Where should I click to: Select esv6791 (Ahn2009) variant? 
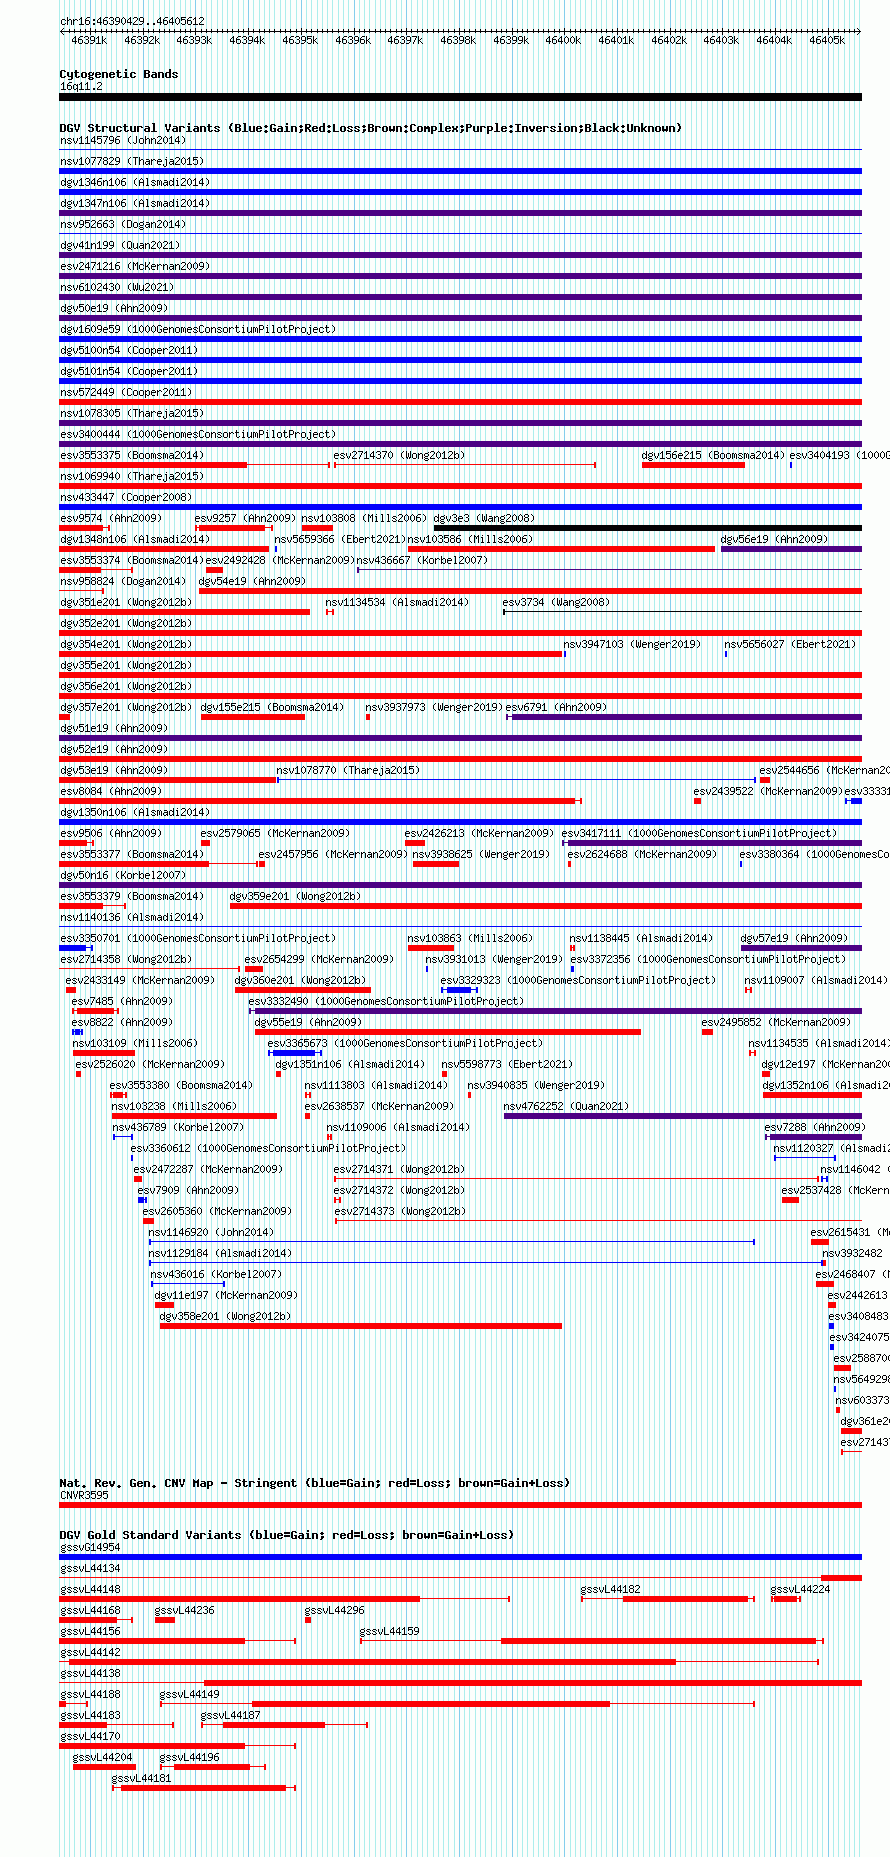click(555, 707)
